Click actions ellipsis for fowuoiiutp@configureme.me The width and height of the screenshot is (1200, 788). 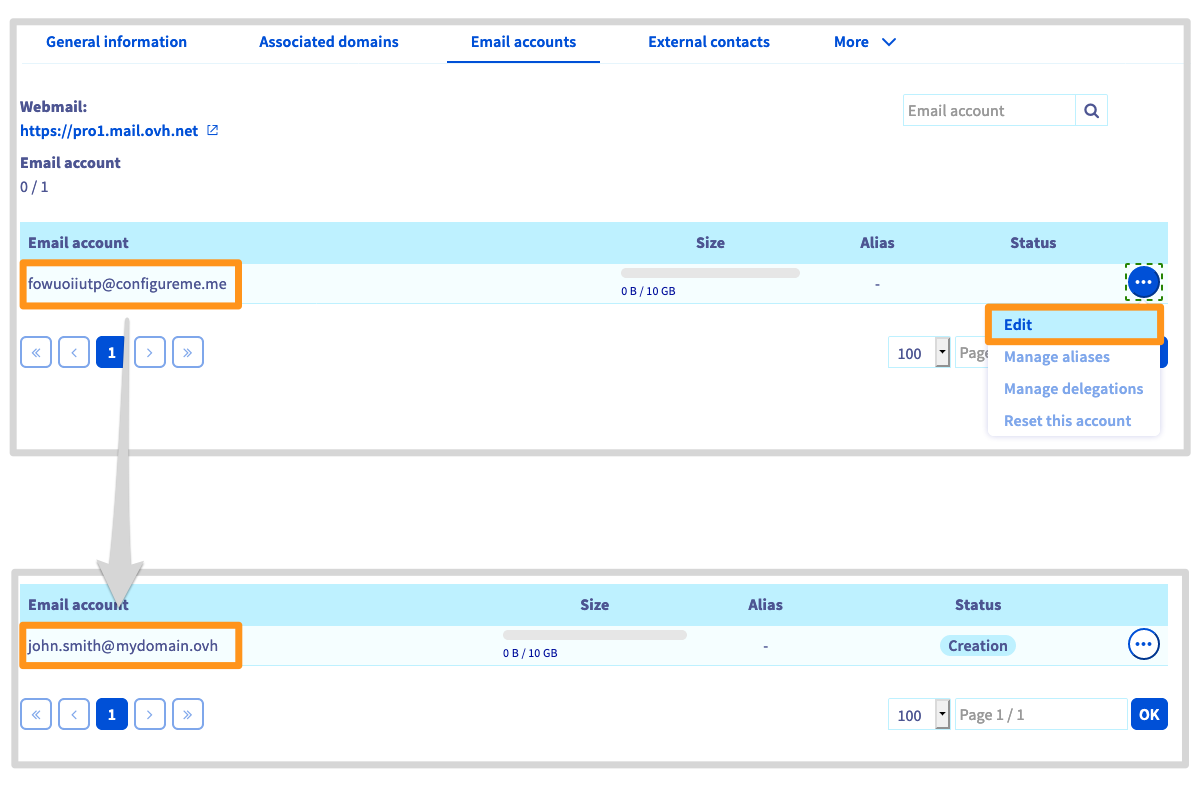[x=1143, y=283]
